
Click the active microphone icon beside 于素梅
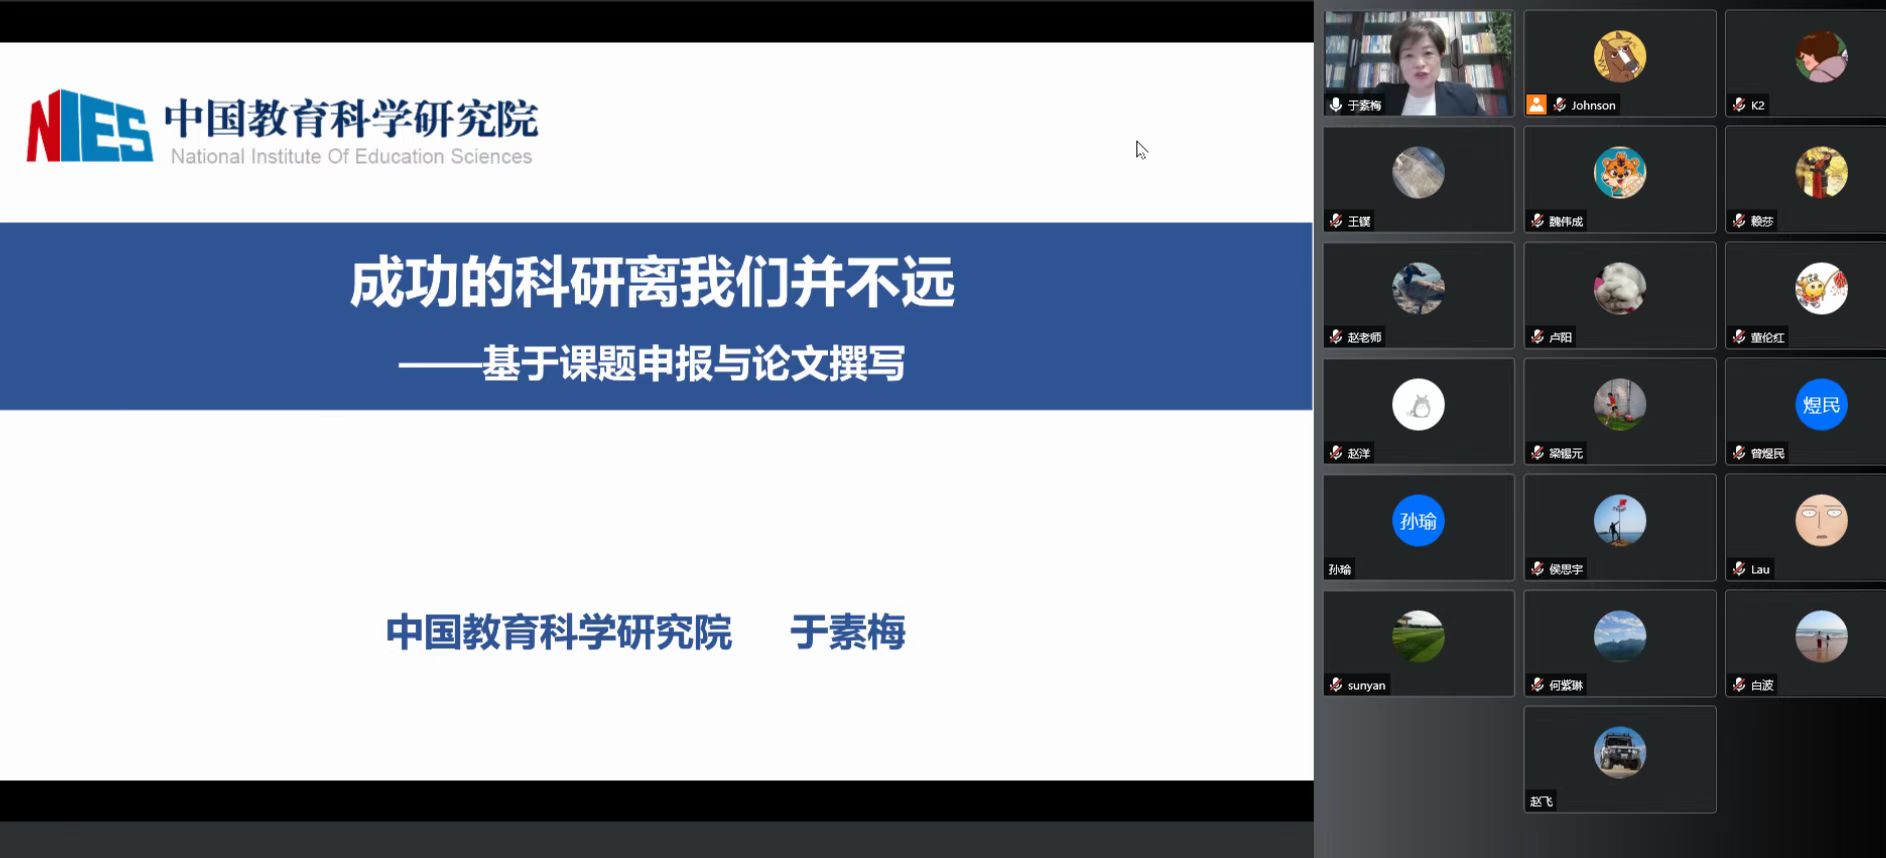point(1336,105)
